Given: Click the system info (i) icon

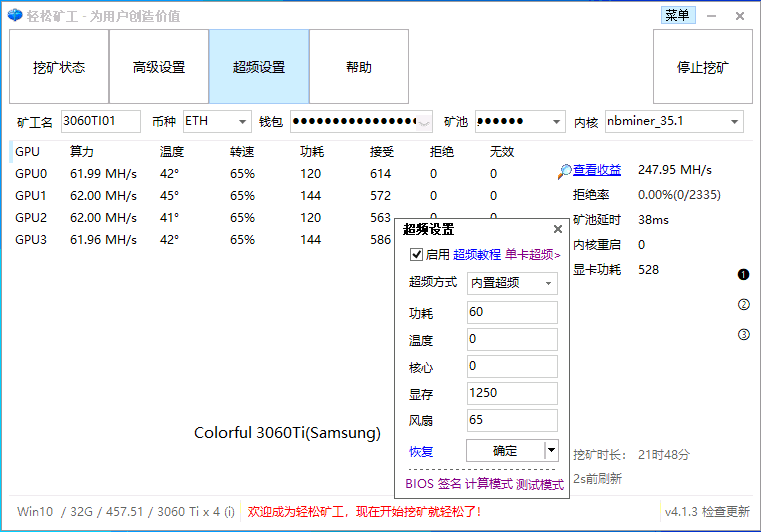Looking at the screenshot, I should pyautogui.click(x=229, y=512).
